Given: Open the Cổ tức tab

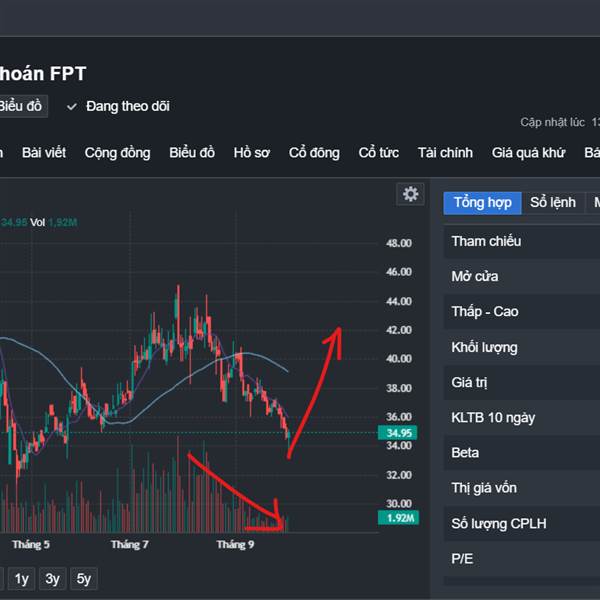Looking at the screenshot, I should 379,153.
